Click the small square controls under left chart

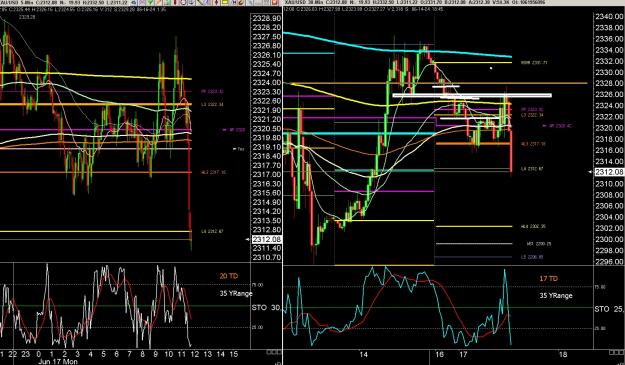(274, 352)
